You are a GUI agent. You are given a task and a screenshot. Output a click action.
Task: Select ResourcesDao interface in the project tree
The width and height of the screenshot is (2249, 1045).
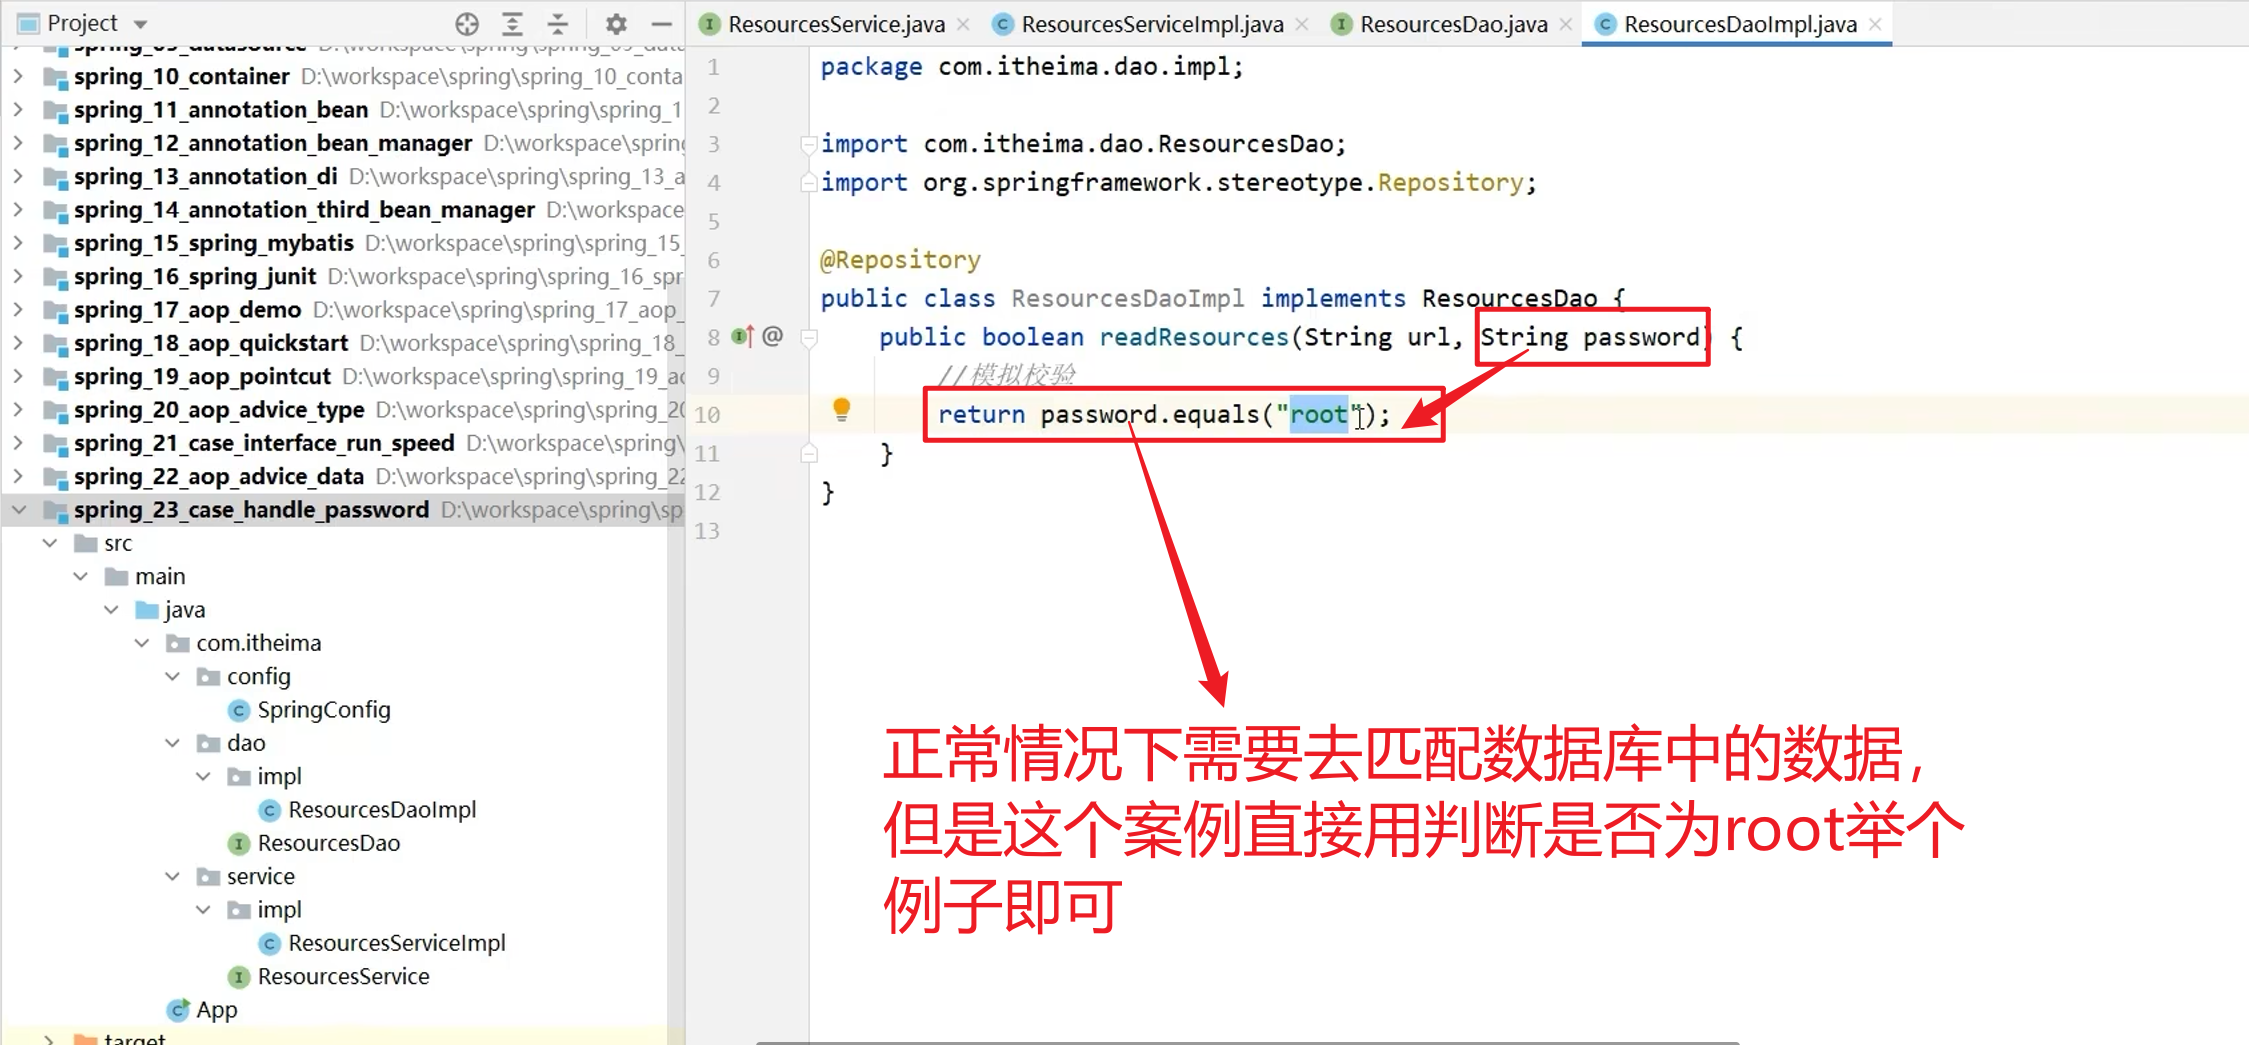point(328,843)
